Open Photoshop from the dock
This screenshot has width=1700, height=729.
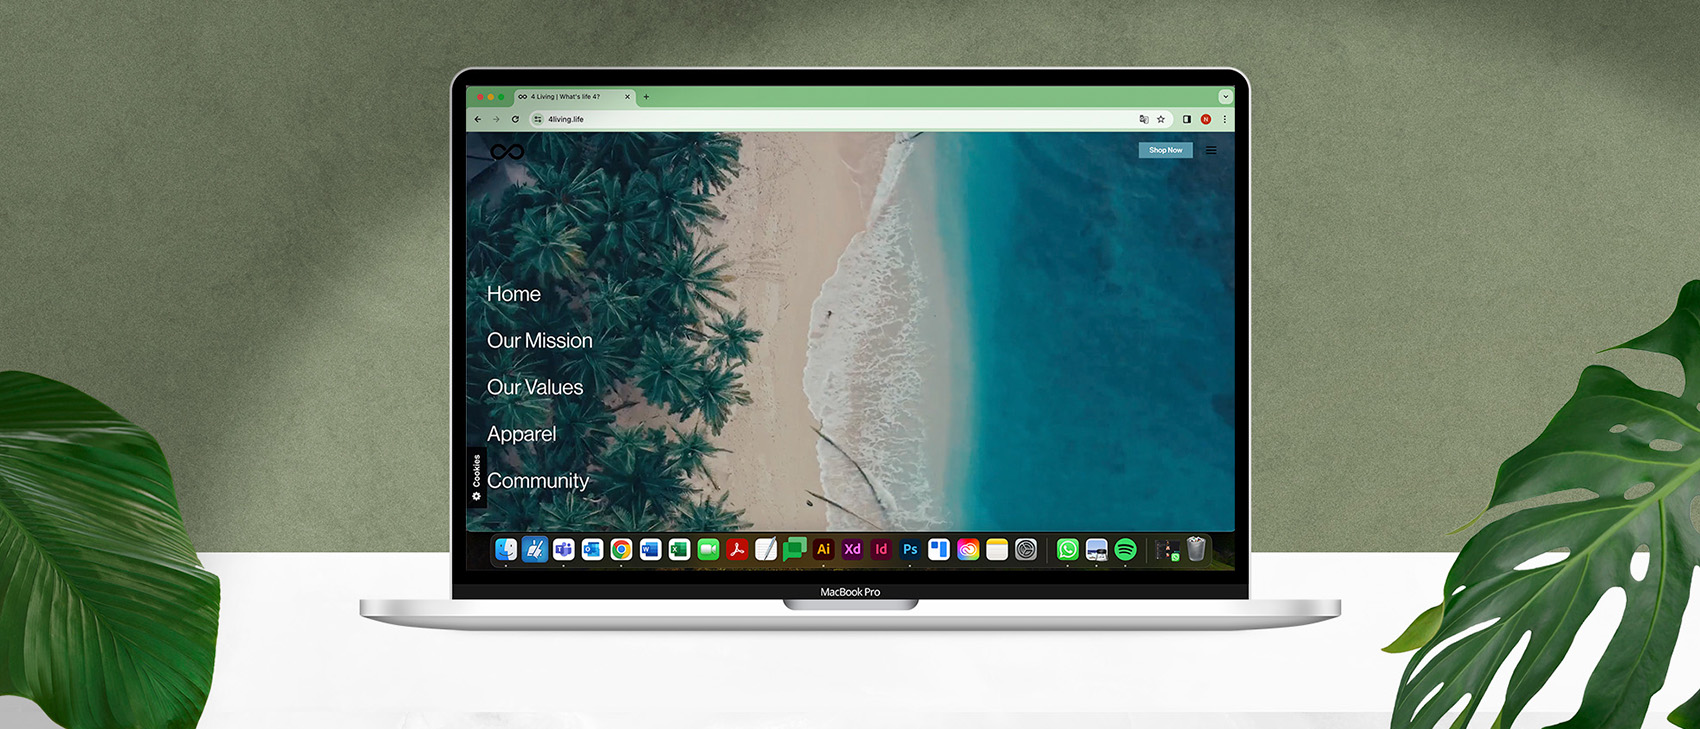[910, 549]
